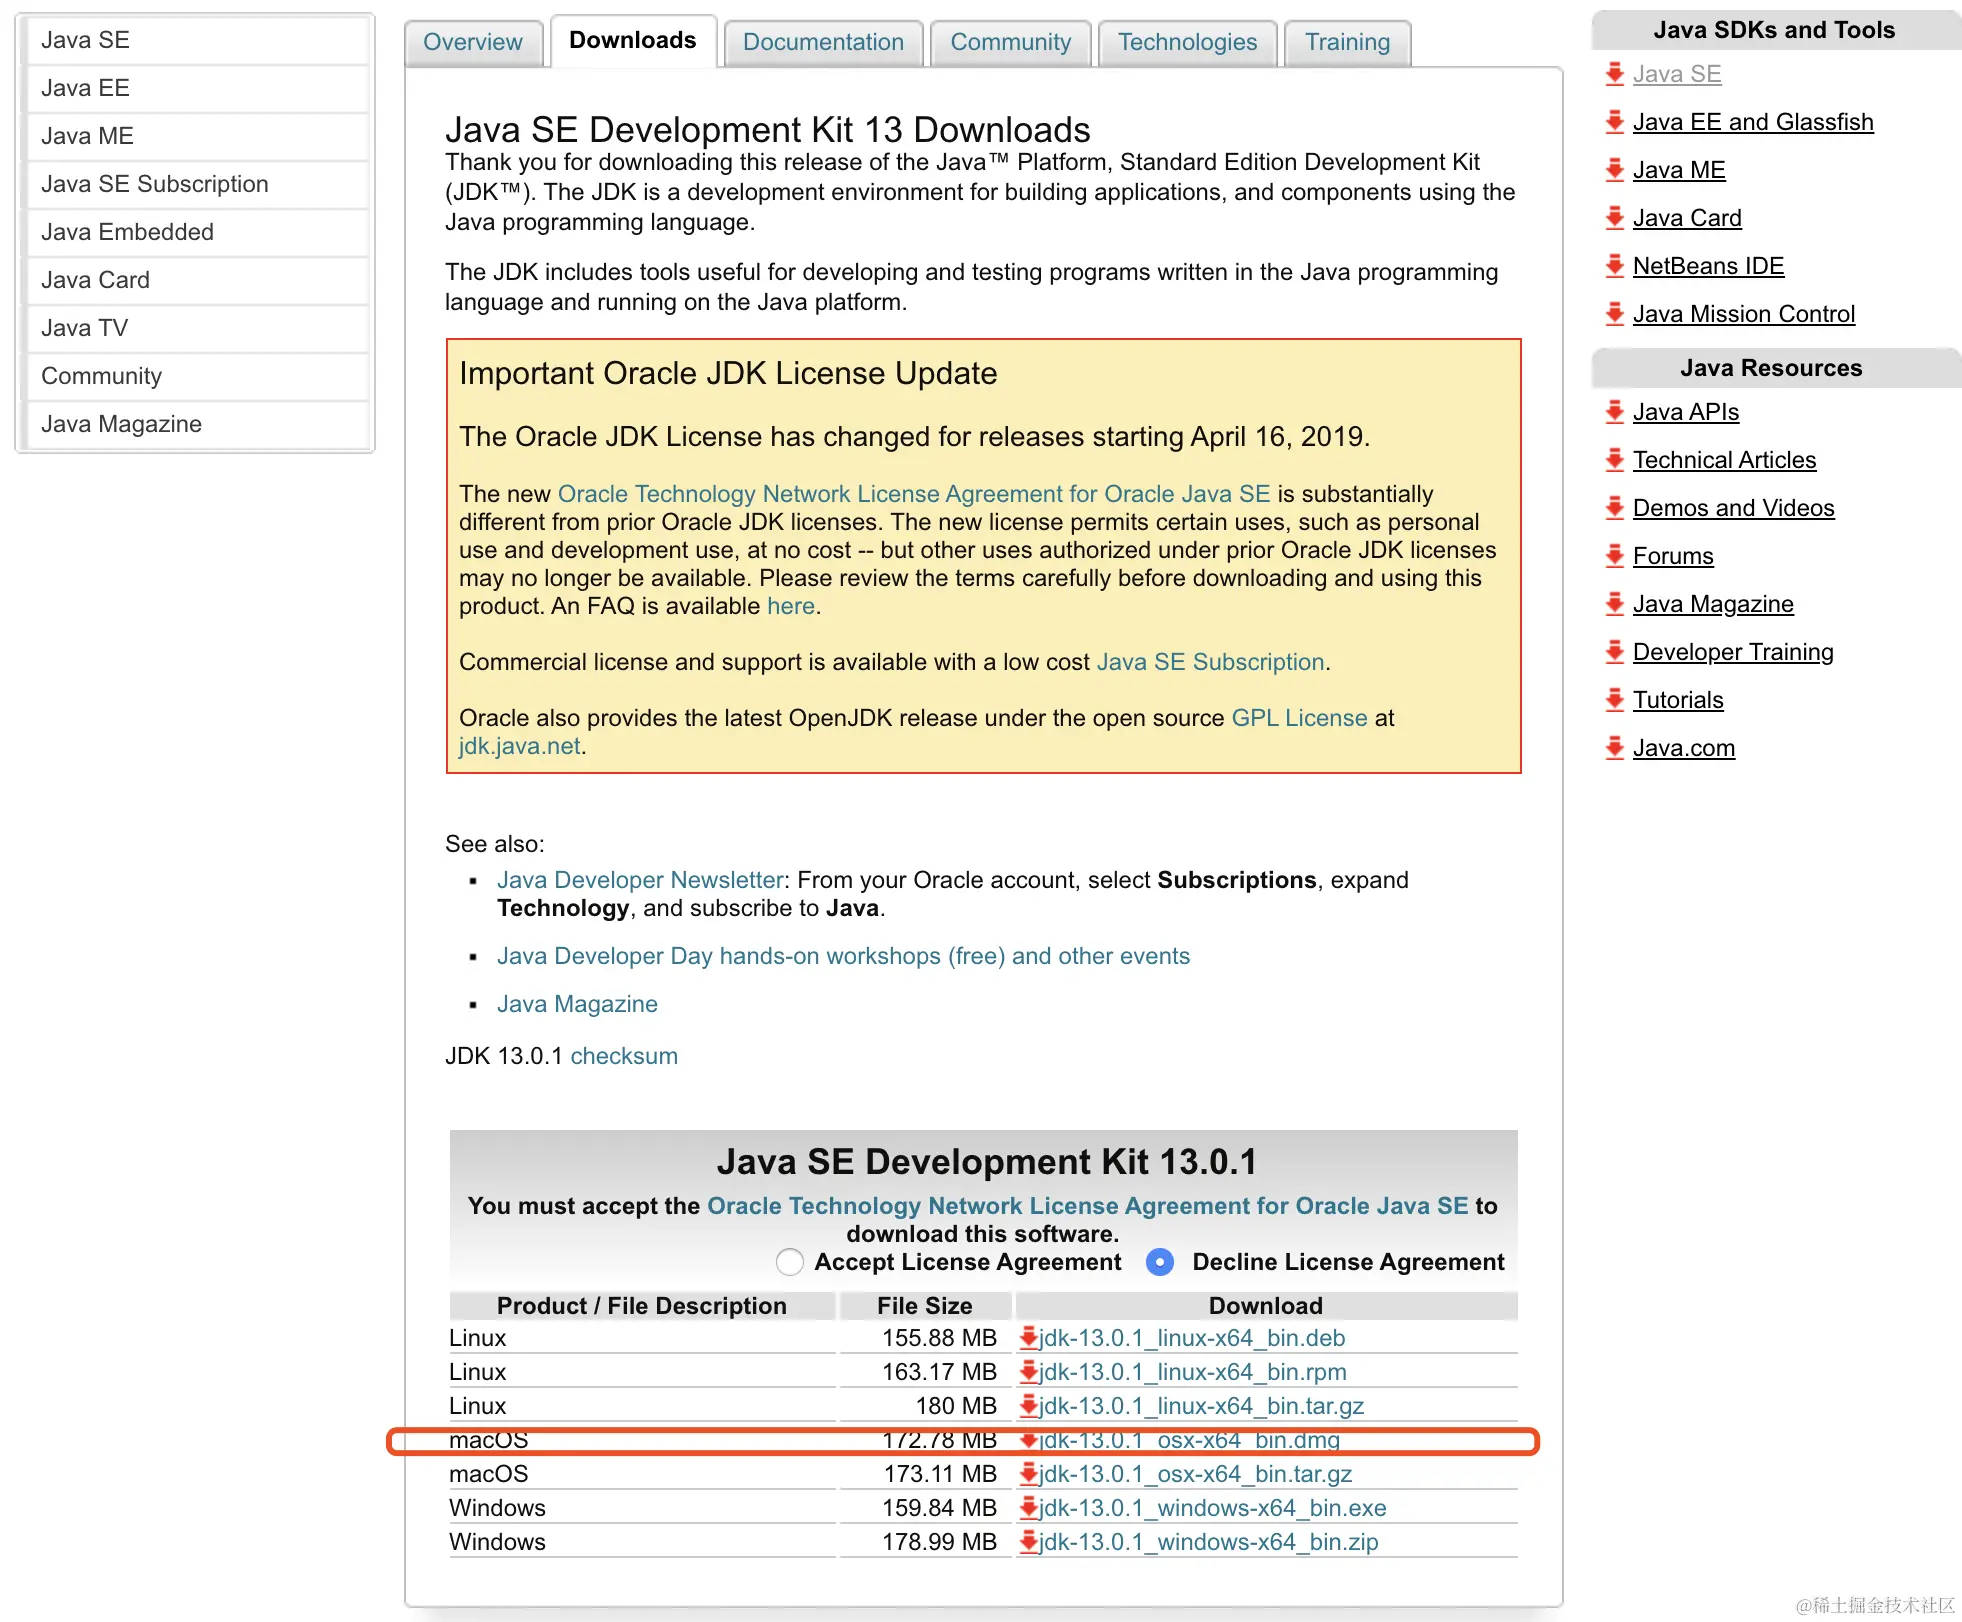Select Decline License Agreement radio button
The height and width of the screenshot is (1622, 1962).
1160,1262
